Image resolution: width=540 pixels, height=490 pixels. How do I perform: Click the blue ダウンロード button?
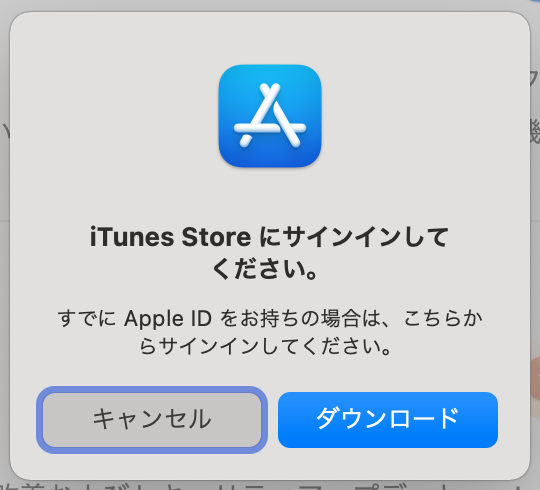click(388, 420)
